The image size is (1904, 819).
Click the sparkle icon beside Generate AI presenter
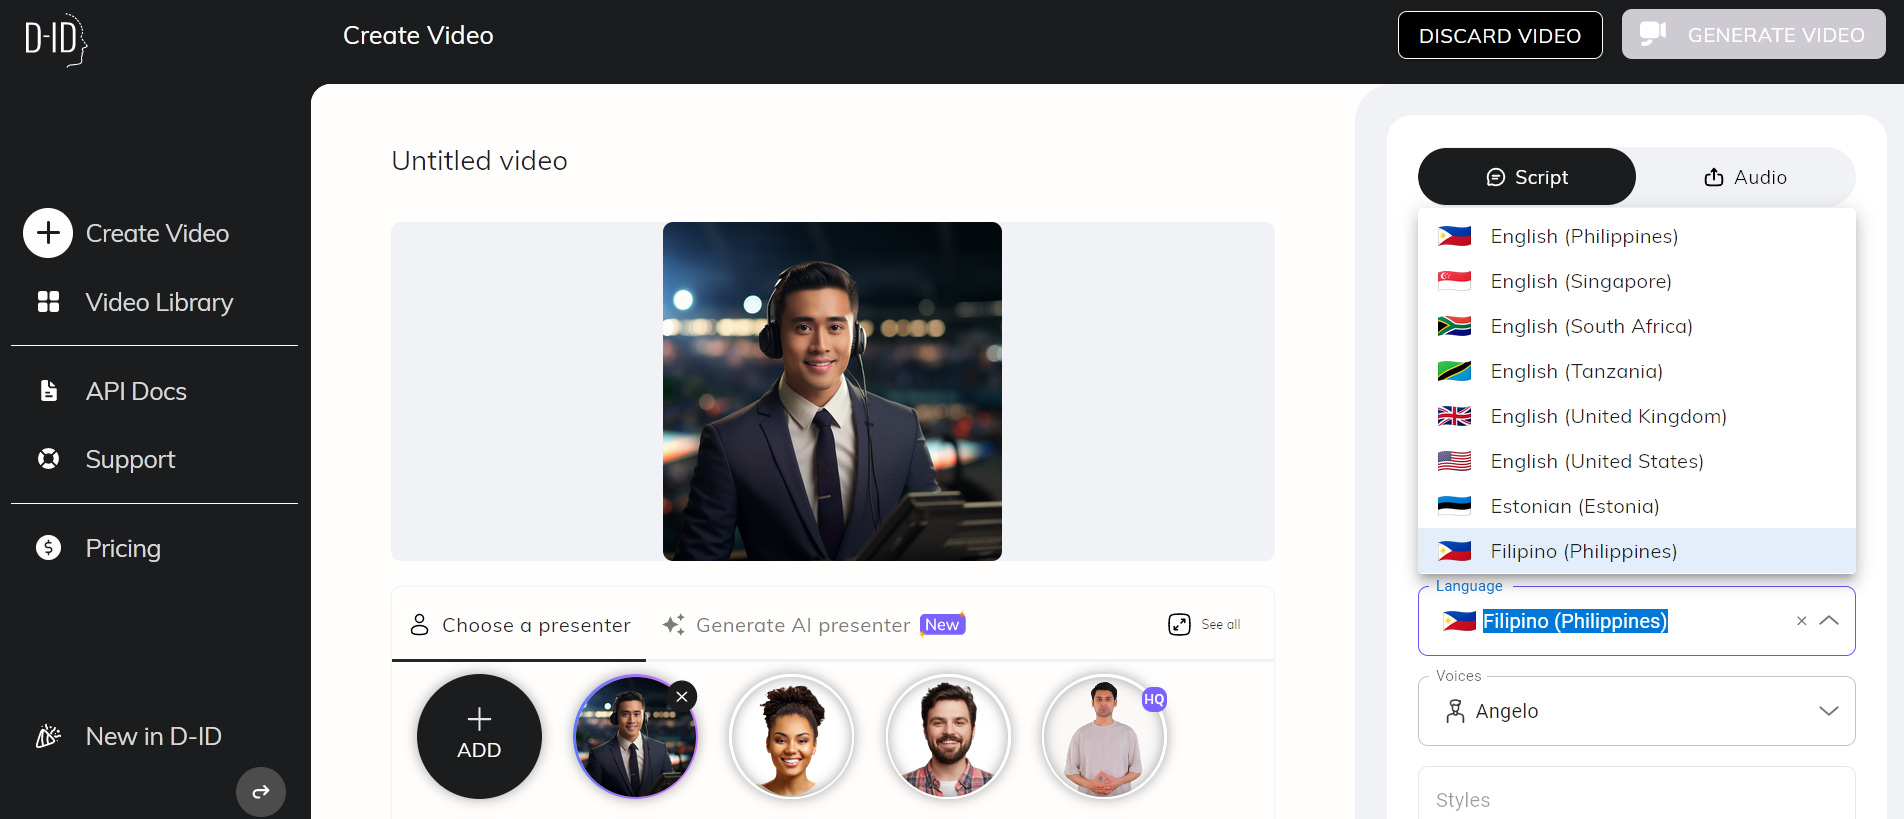pyautogui.click(x=674, y=624)
